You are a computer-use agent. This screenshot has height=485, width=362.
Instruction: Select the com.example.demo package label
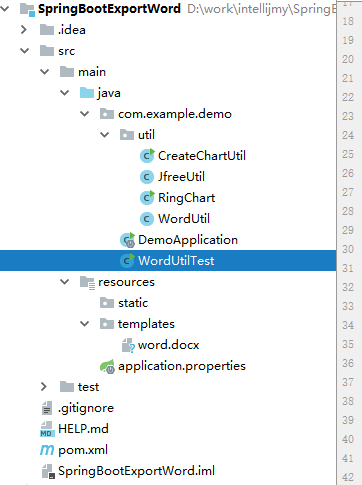pos(175,114)
